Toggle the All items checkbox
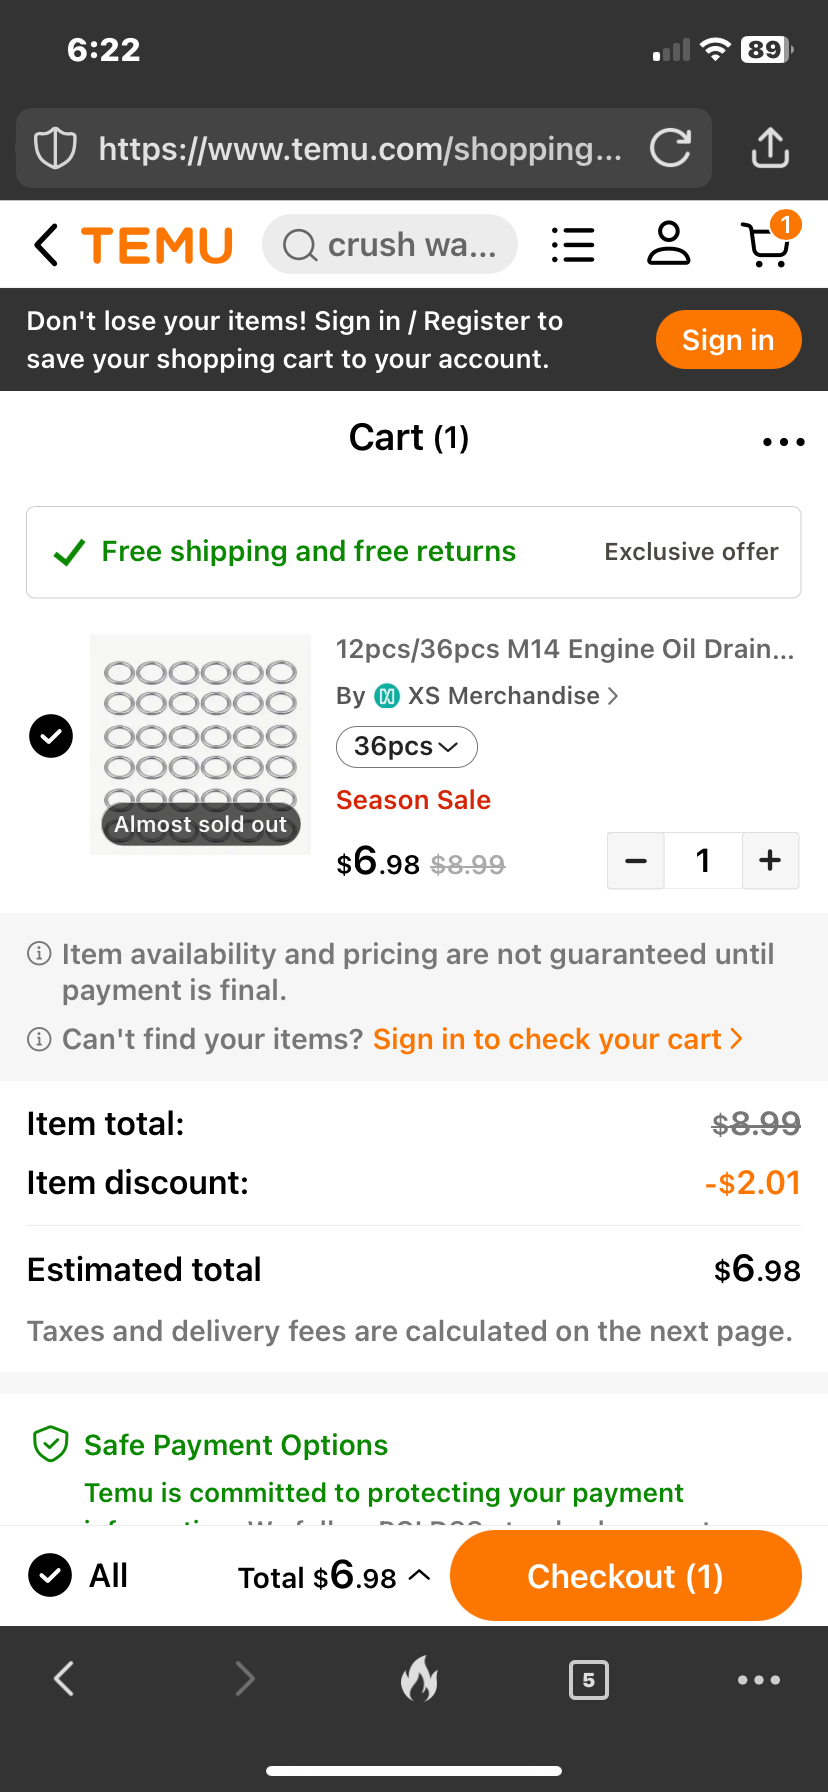The image size is (828, 1792). [50, 1575]
